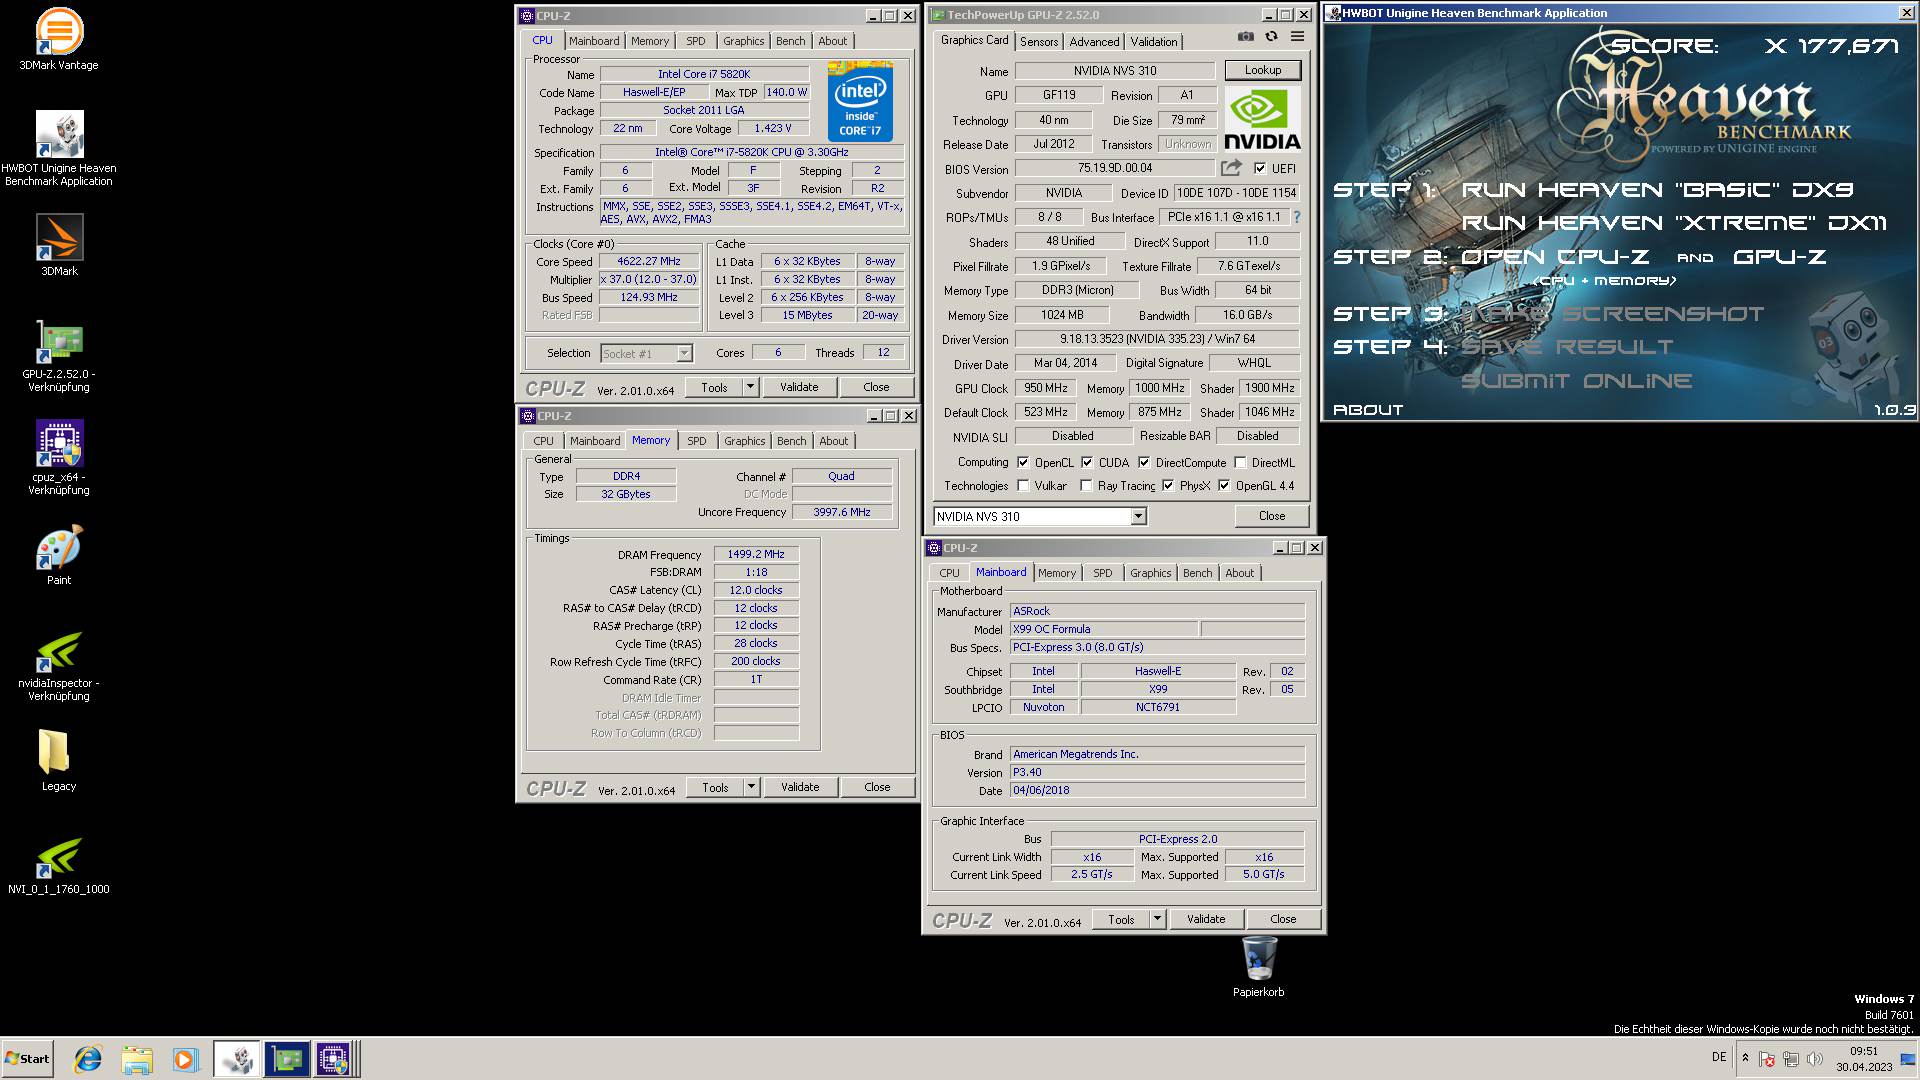
Task: Open the Legacy folder icon
Action: click(59, 760)
